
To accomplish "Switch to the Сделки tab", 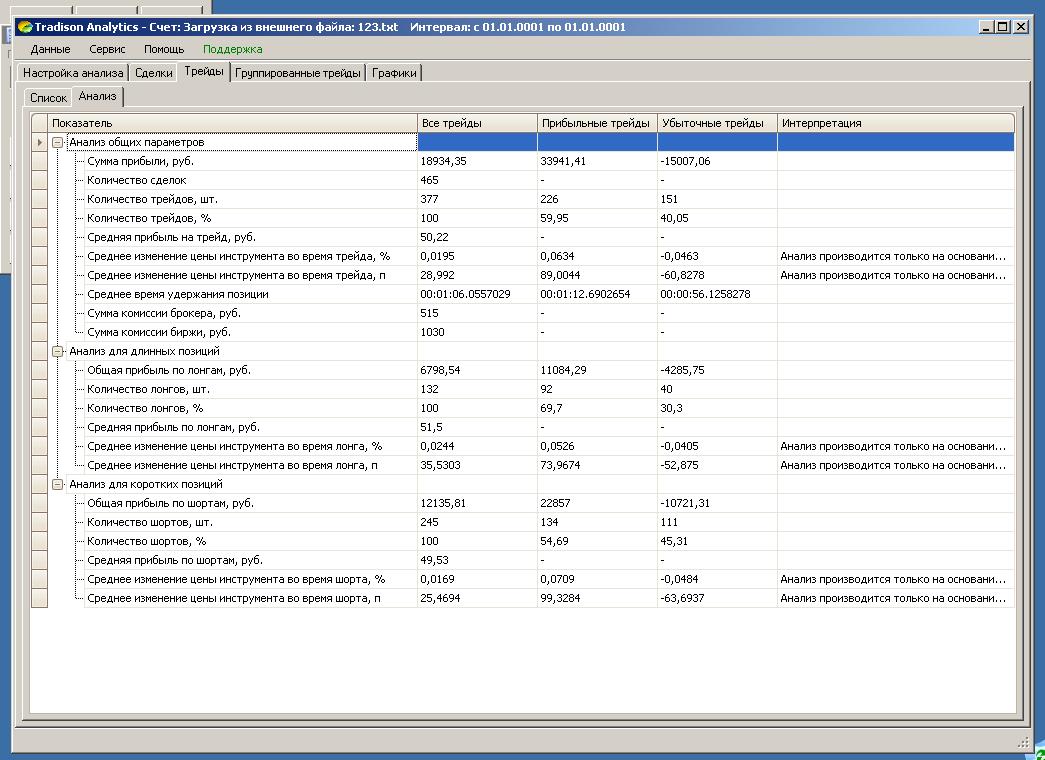I will coord(154,73).
